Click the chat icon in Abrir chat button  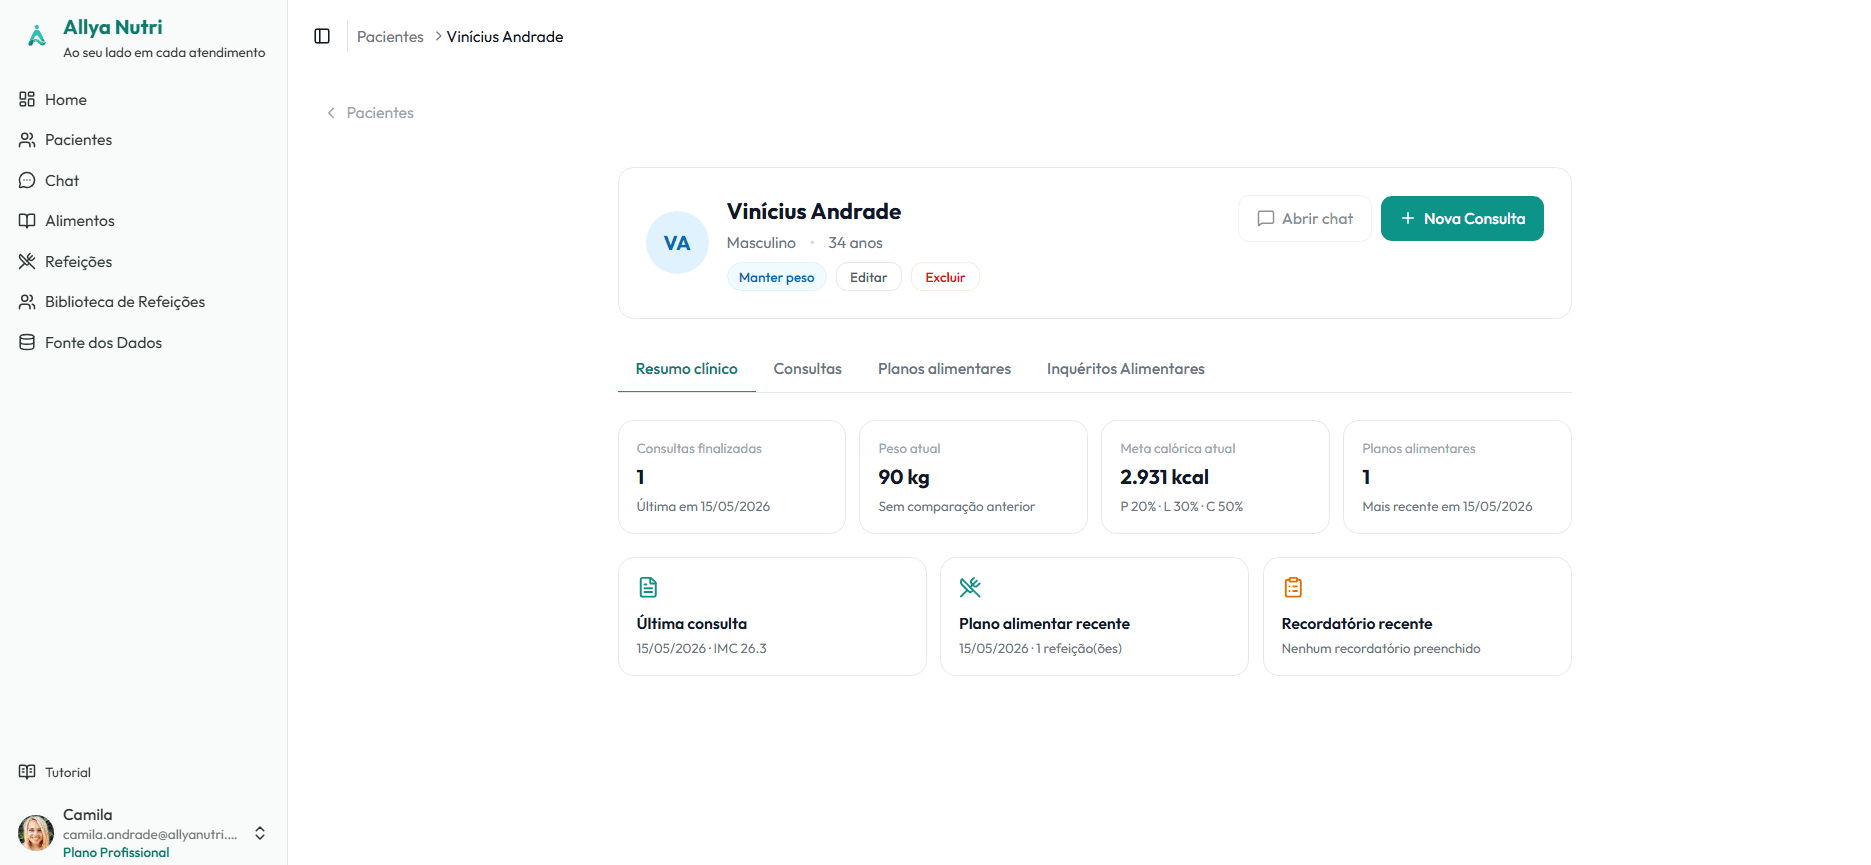1266,218
